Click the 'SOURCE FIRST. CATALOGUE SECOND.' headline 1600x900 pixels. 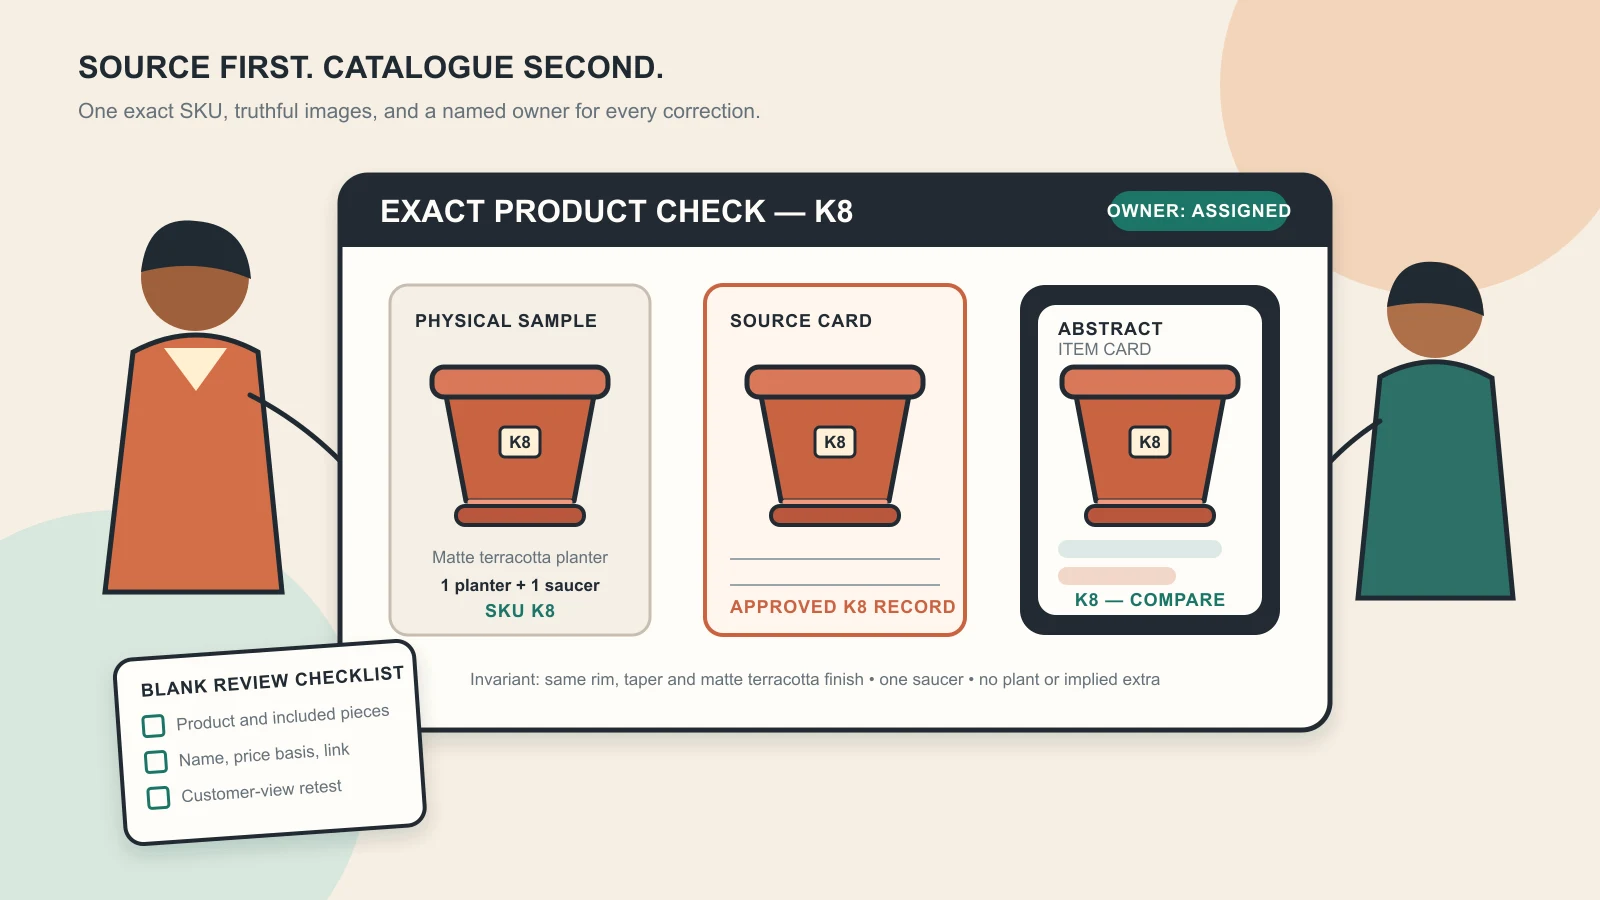(x=371, y=67)
